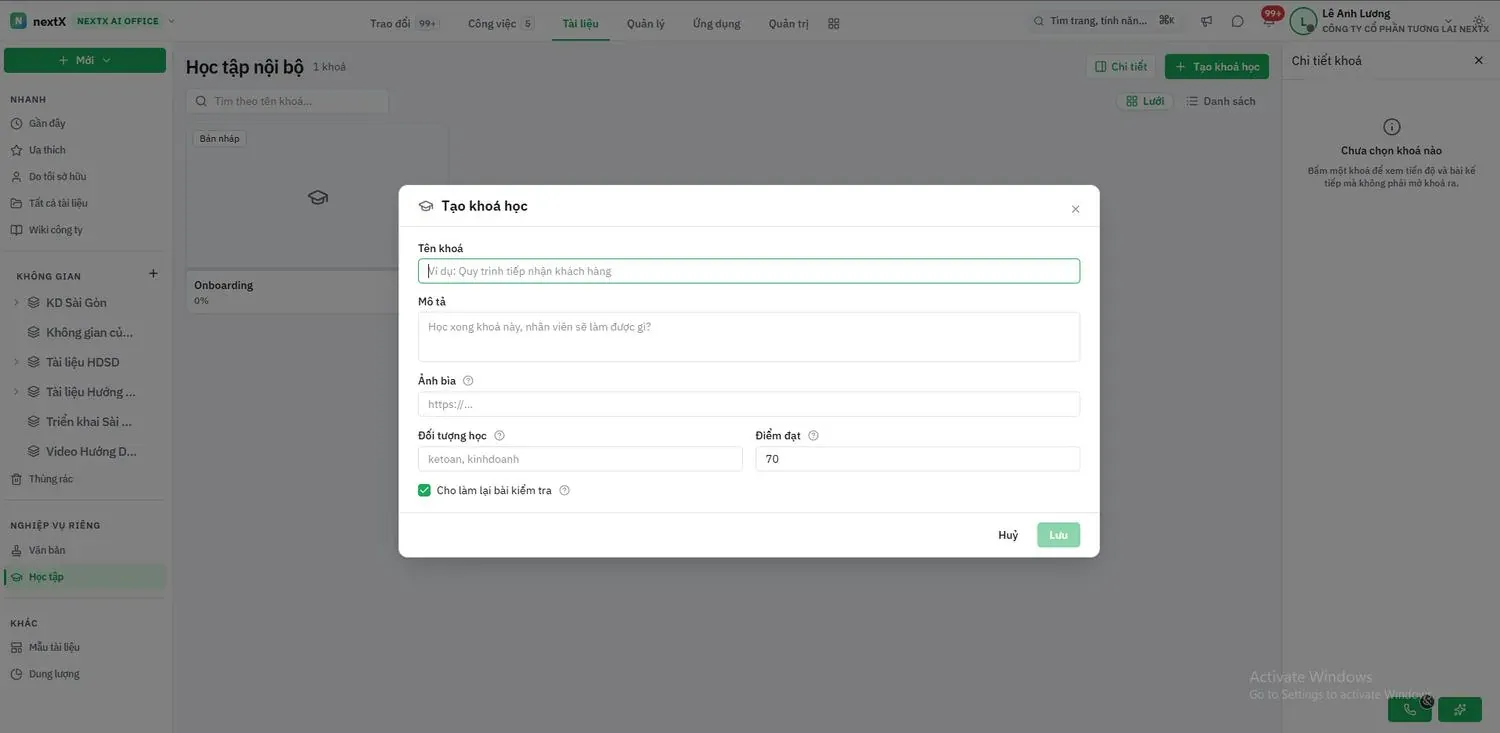Switch to Lưới grid view
This screenshot has width=1500, height=733.
pyautogui.click(x=1145, y=101)
